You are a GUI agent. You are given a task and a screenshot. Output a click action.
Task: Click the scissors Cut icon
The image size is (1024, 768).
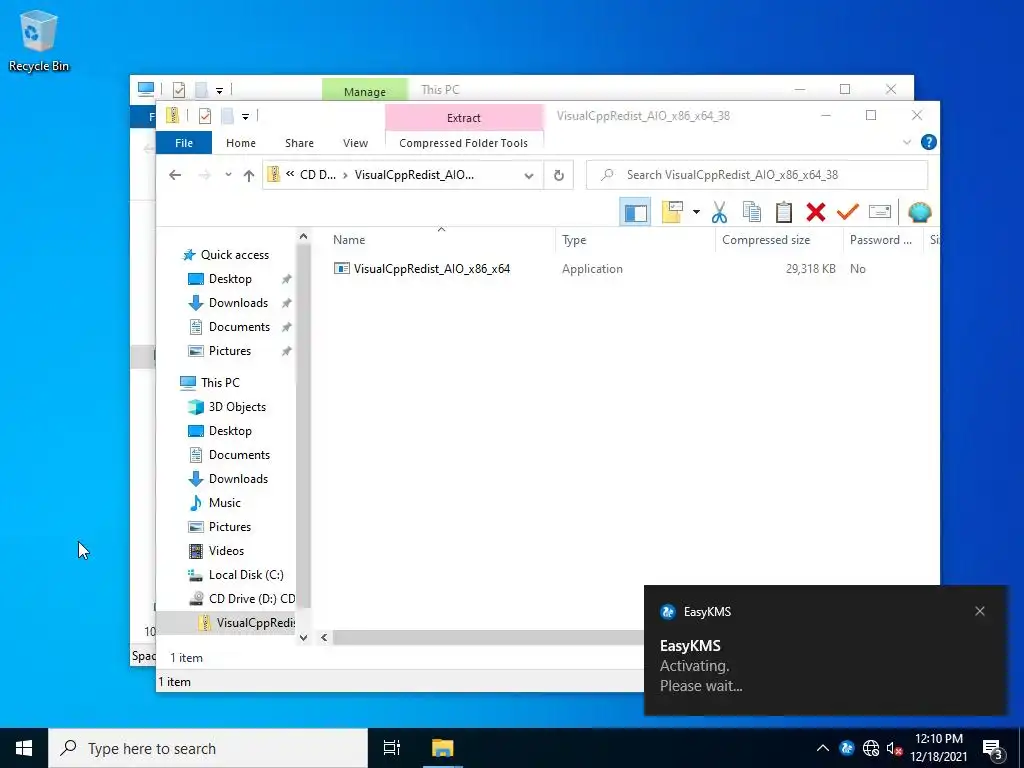(719, 212)
